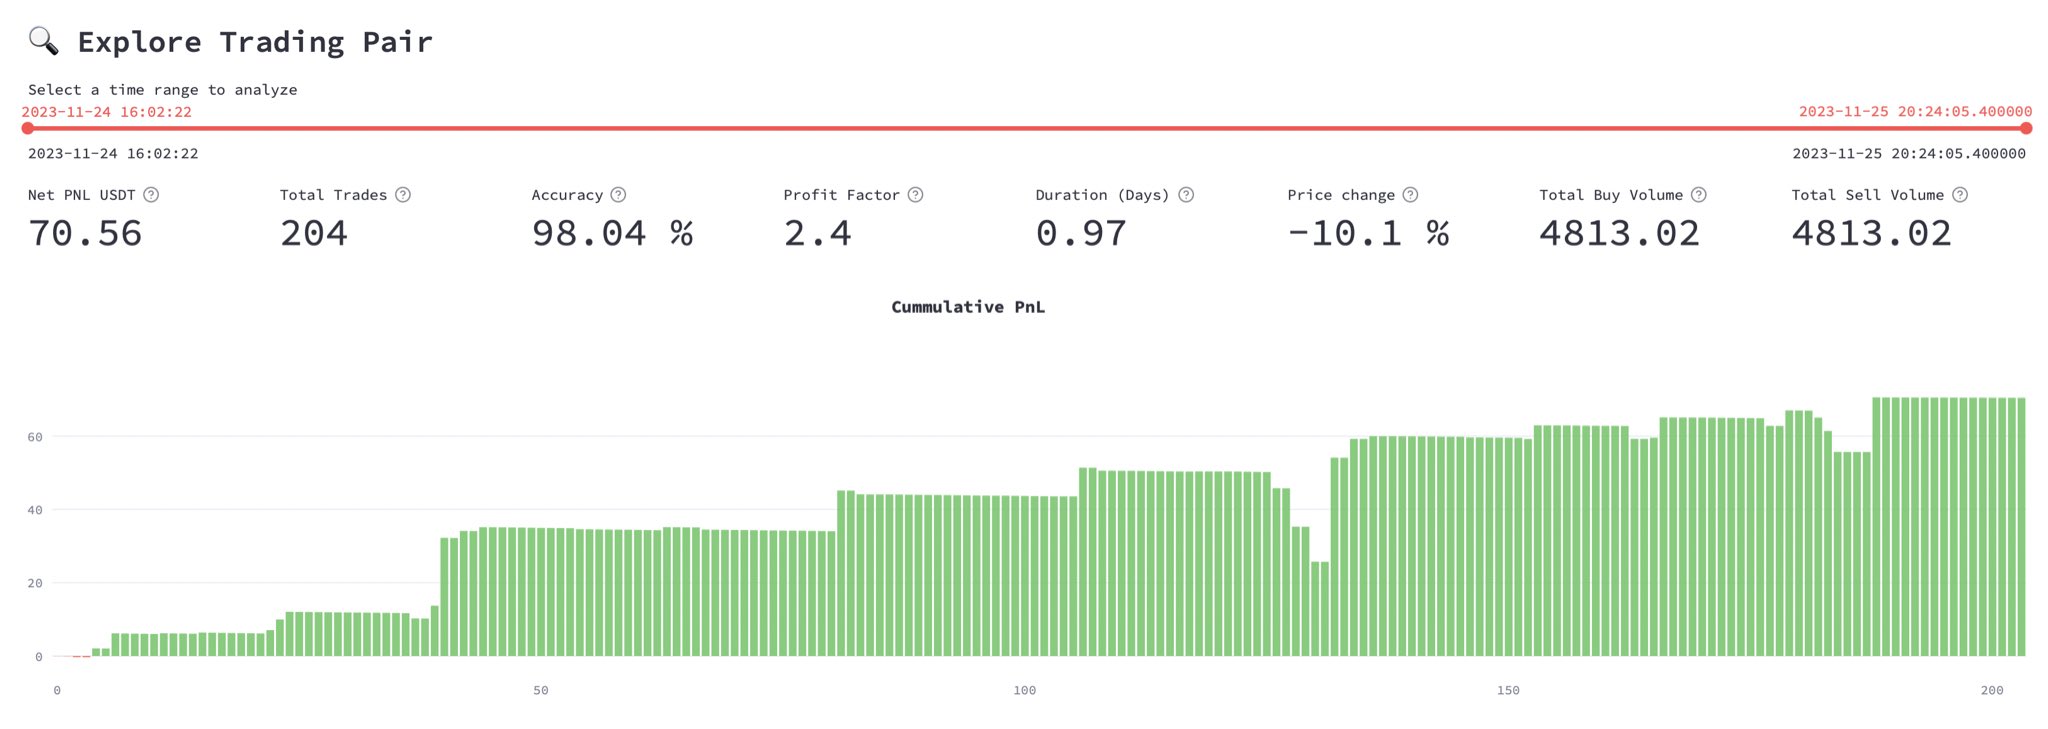Viewport: 2048px width, 729px height.
Task: Click the Total Trades question mark icon
Action: (x=404, y=195)
